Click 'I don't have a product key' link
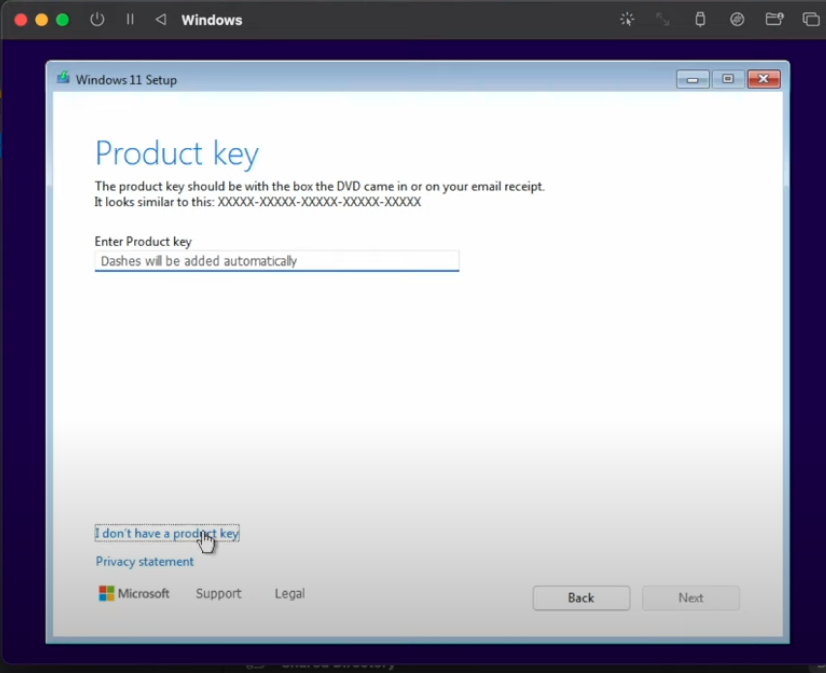 click(167, 533)
